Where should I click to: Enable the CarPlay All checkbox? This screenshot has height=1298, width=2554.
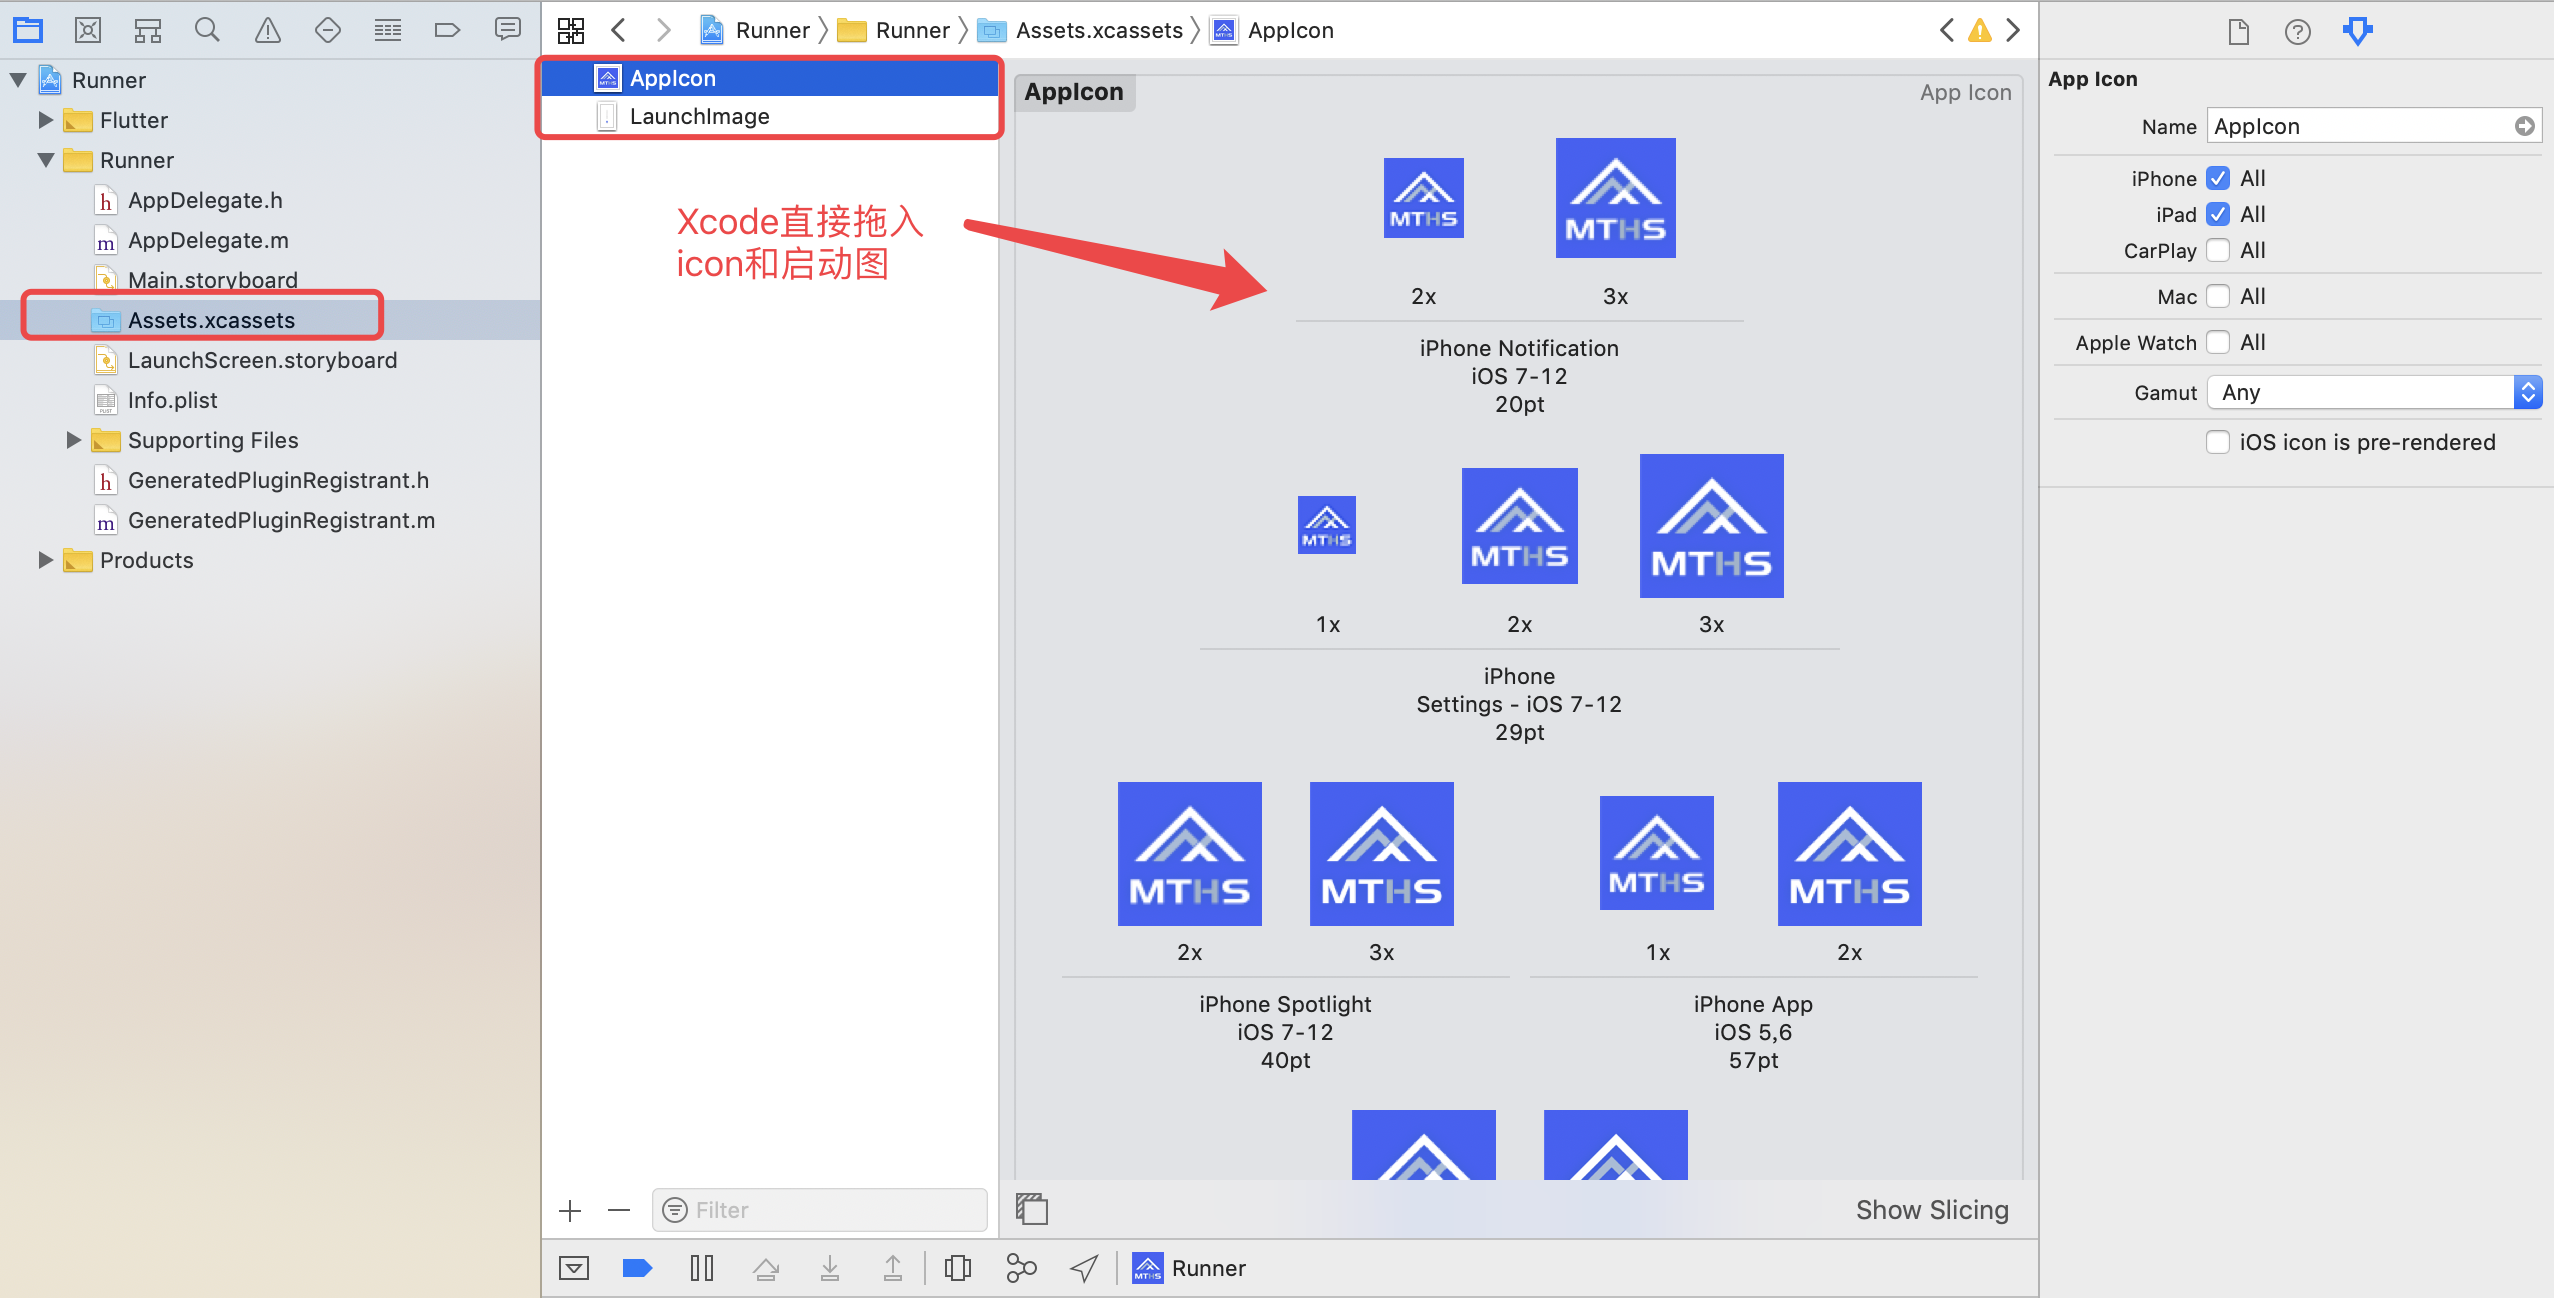click(x=2217, y=250)
